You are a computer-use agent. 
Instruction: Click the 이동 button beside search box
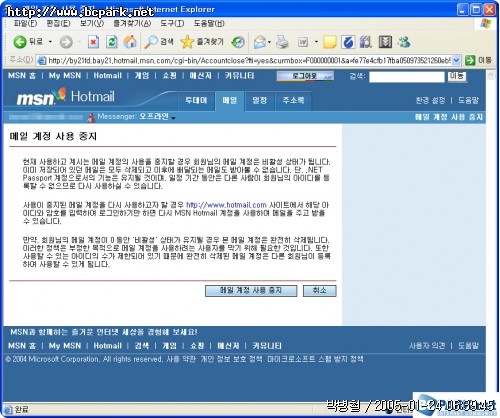(456, 76)
